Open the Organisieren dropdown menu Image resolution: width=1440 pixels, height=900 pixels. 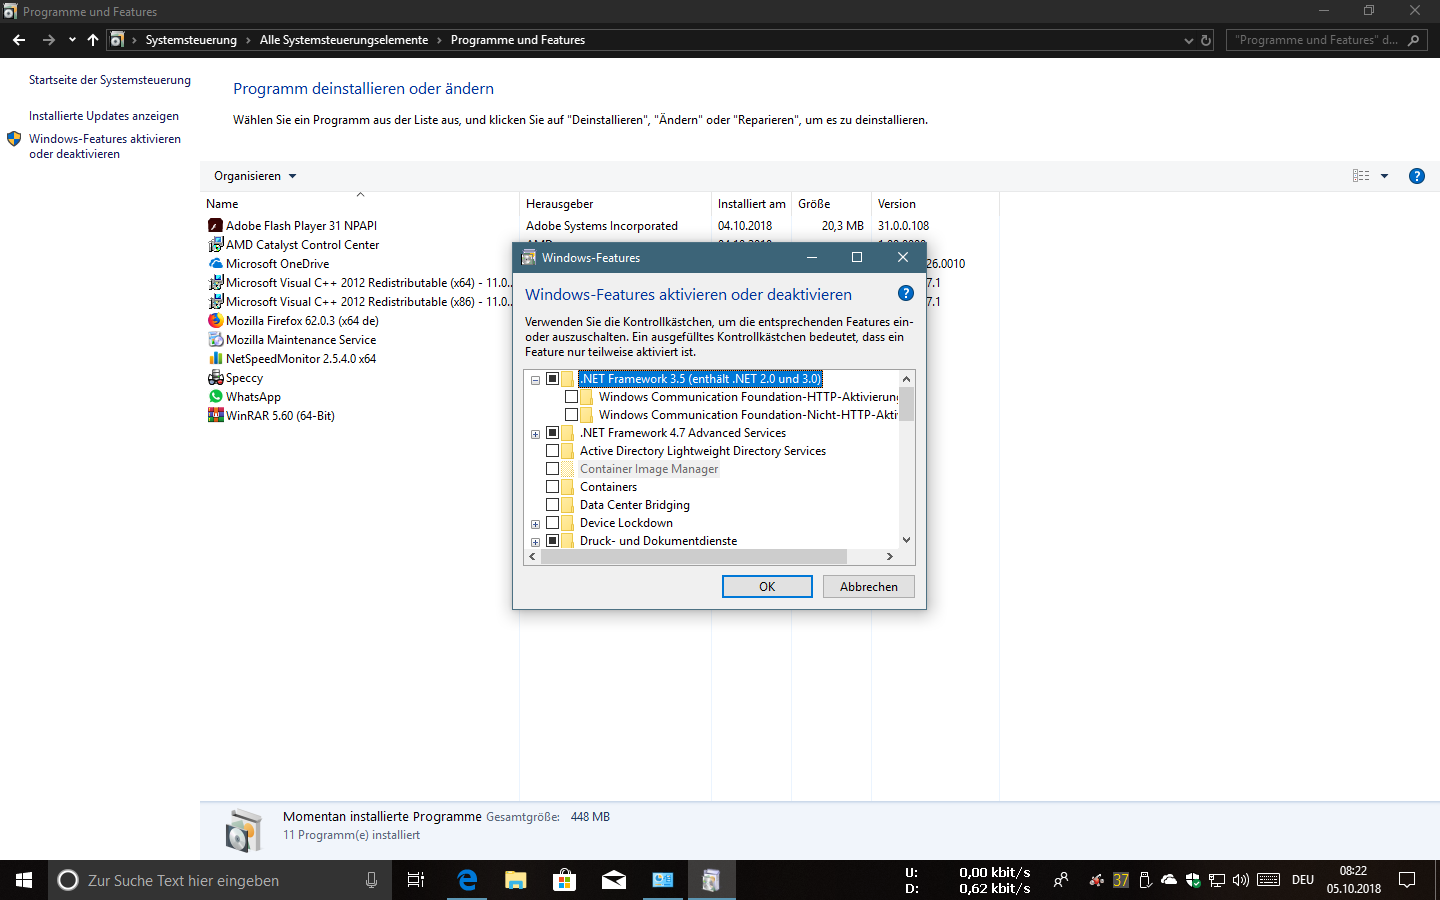click(x=255, y=176)
